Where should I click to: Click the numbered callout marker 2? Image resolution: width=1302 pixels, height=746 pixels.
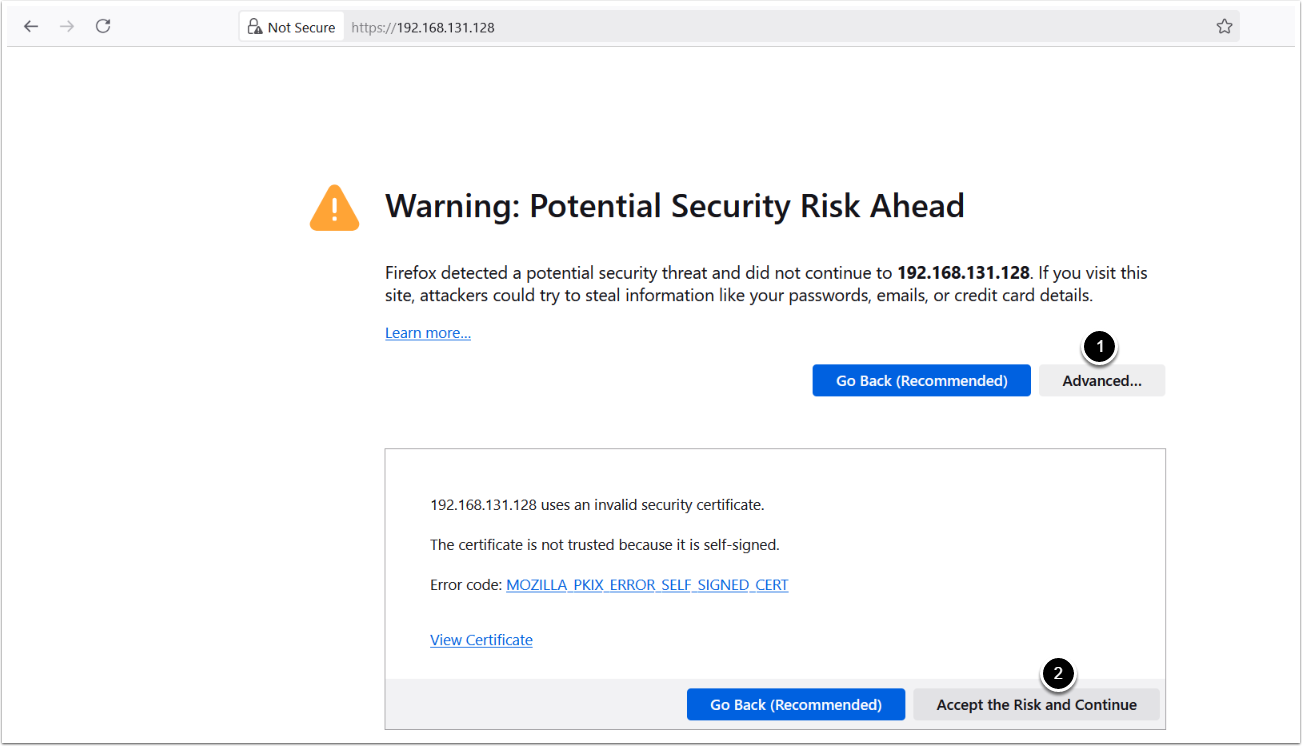pyautogui.click(x=1058, y=673)
